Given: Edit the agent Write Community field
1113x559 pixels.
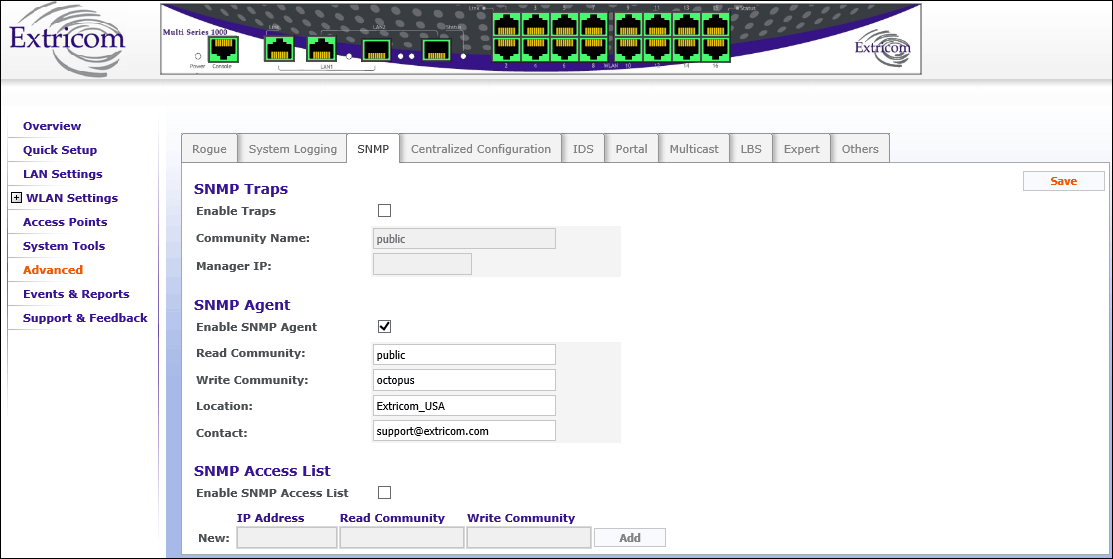Looking at the screenshot, I should coord(464,380).
